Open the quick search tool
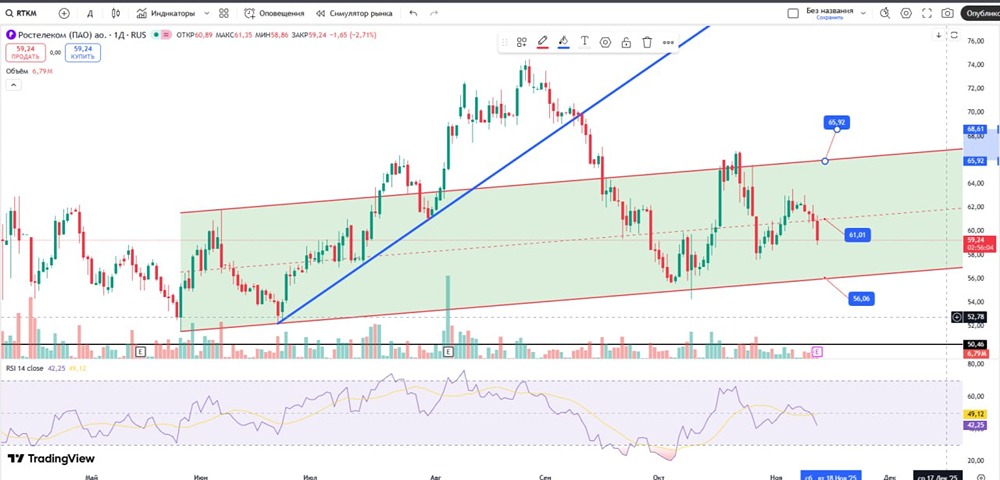The width and height of the screenshot is (1000, 480). tap(885, 13)
